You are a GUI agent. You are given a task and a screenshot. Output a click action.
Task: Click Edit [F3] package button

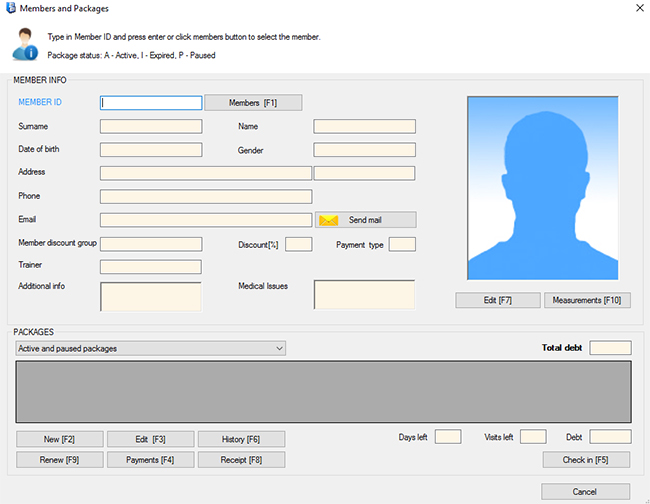pyautogui.click(x=150, y=439)
